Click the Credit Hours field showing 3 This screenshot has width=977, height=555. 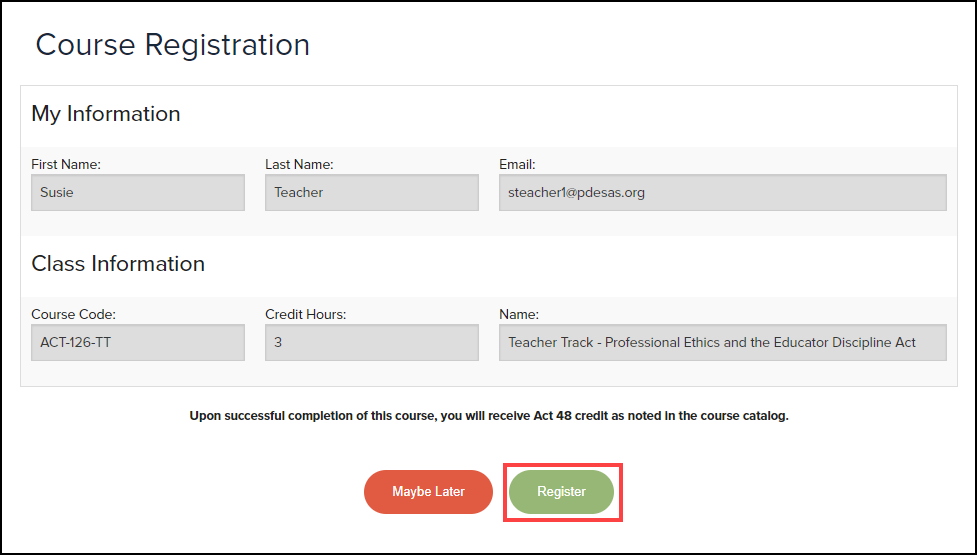tap(371, 342)
